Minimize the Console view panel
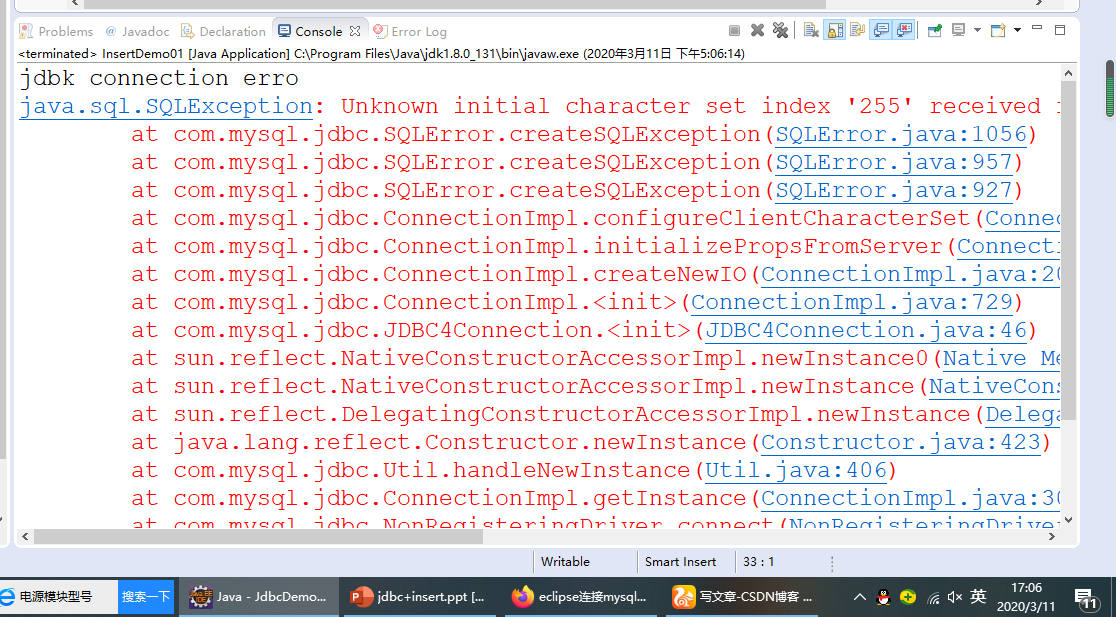Image resolution: width=1116 pixels, height=617 pixels. pos(1037,29)
